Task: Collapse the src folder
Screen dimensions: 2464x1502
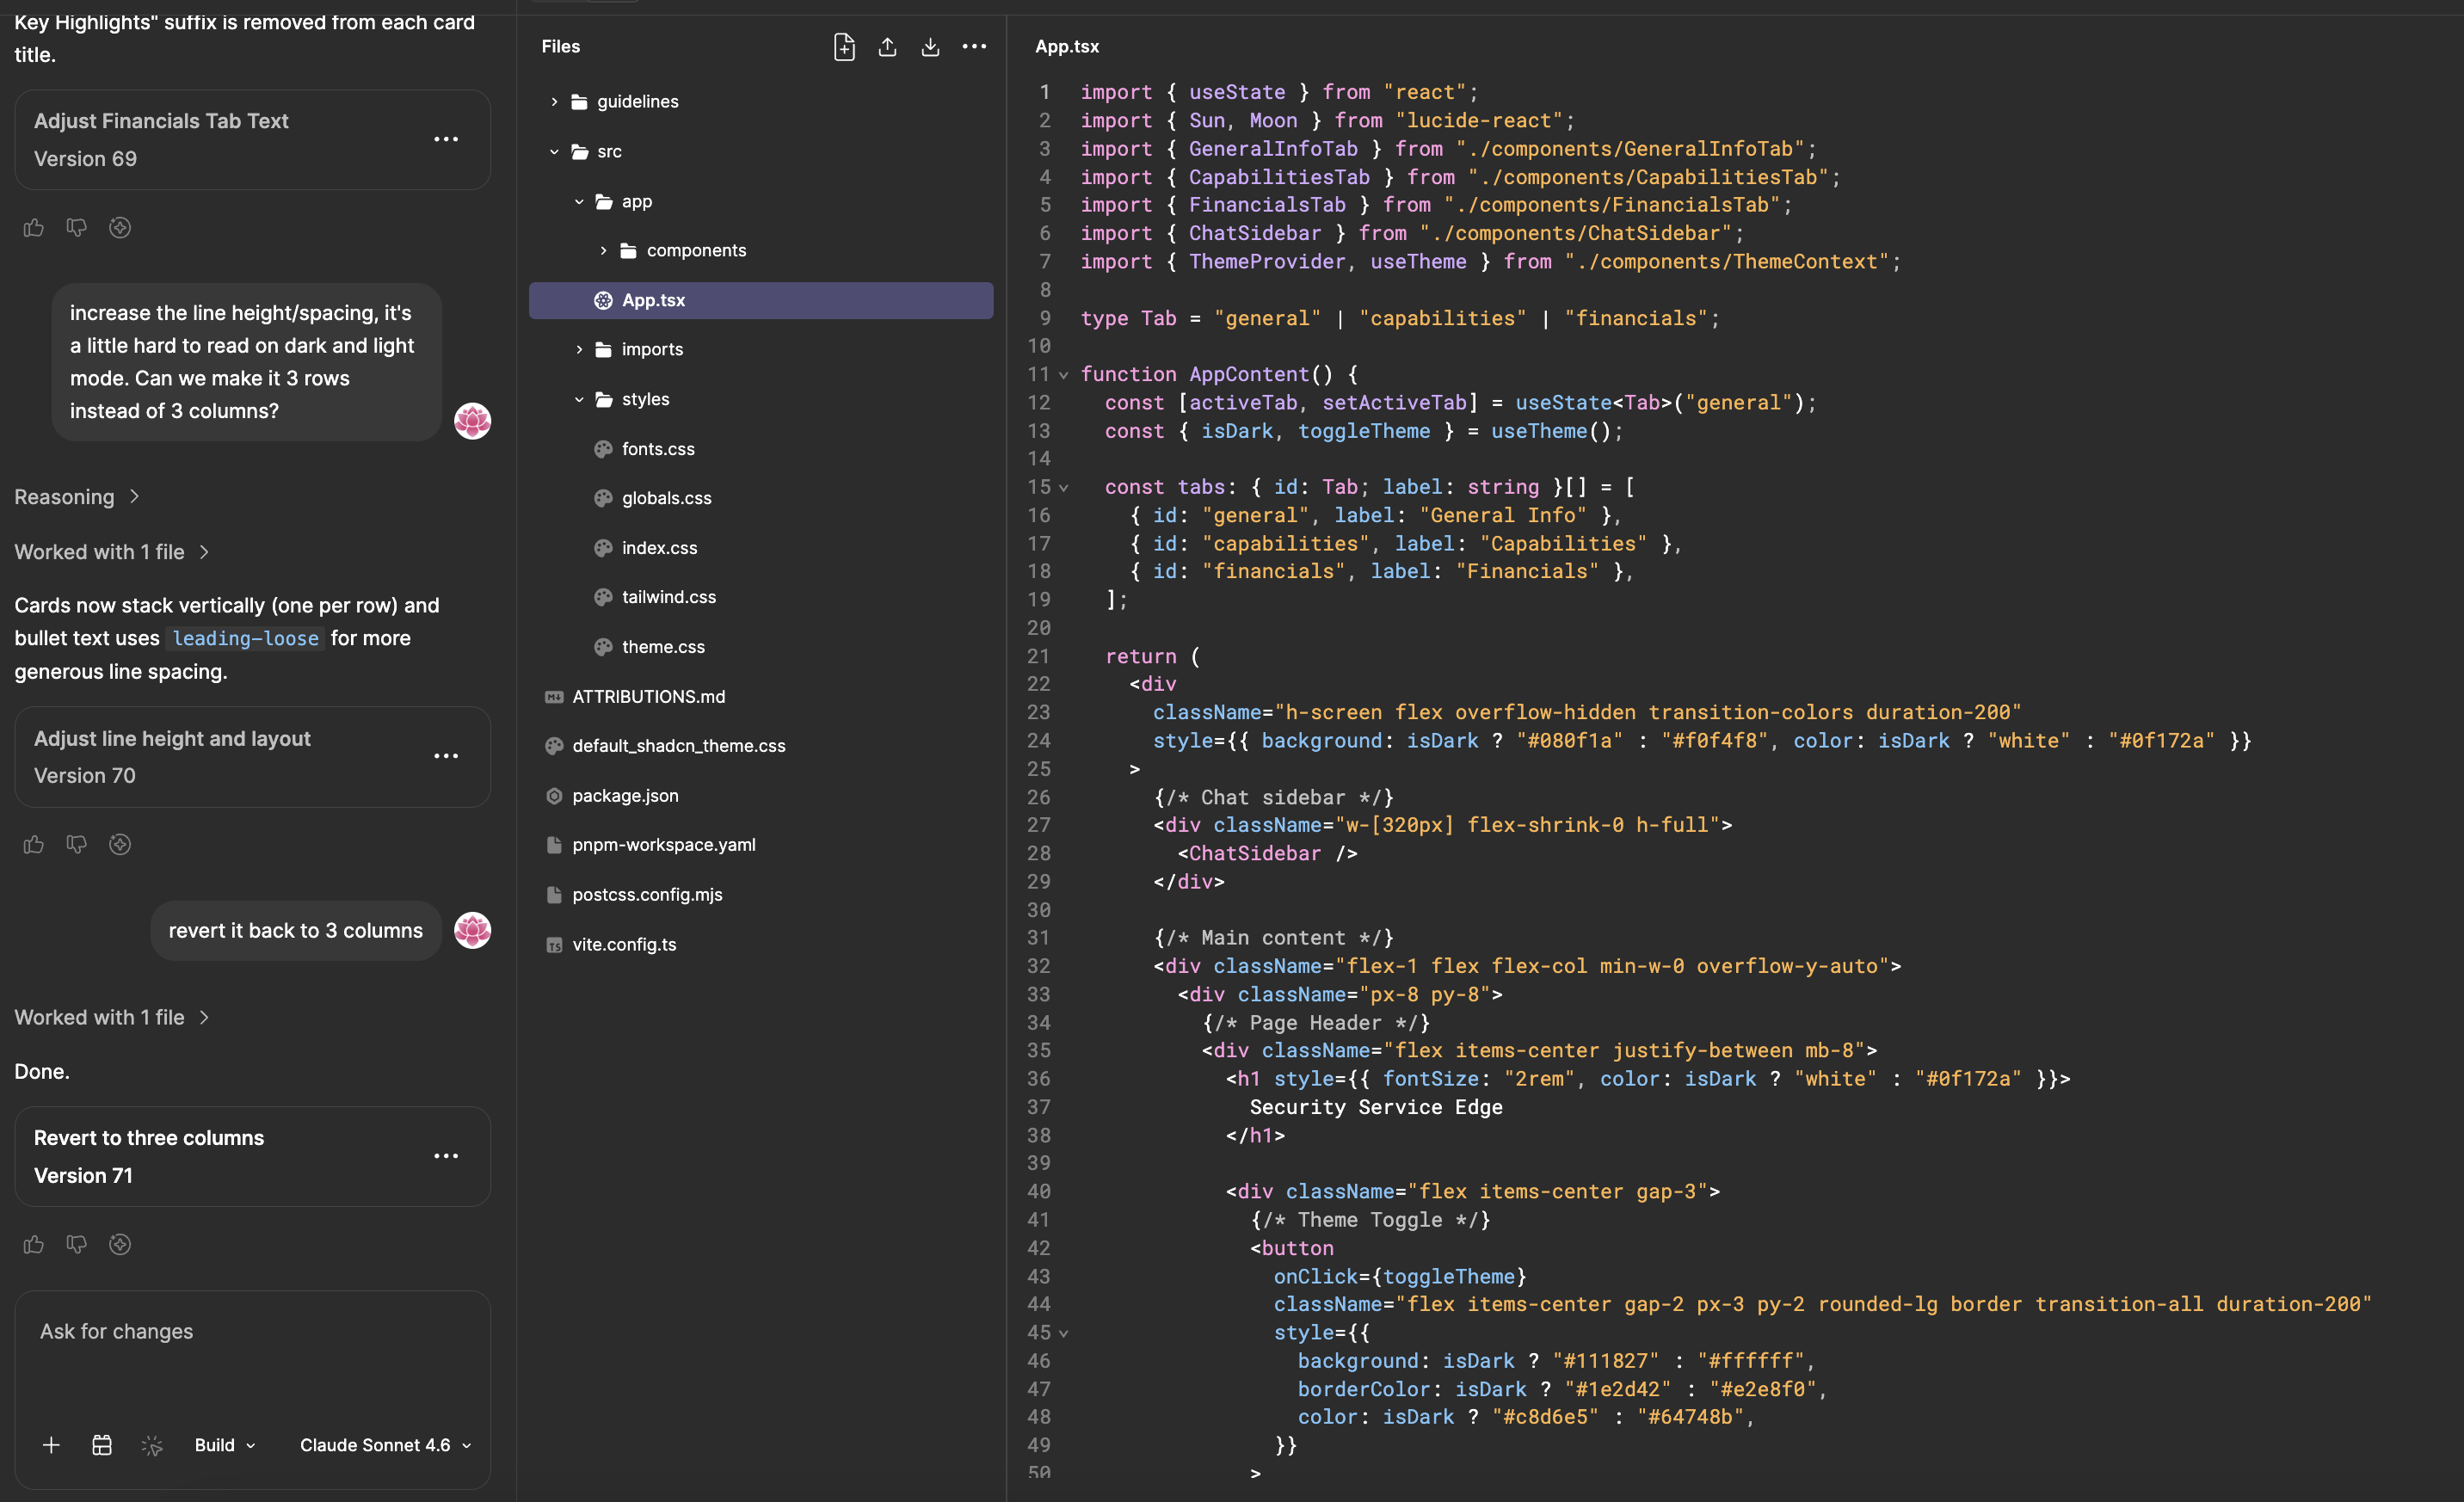Action: [x=554, y=152]
